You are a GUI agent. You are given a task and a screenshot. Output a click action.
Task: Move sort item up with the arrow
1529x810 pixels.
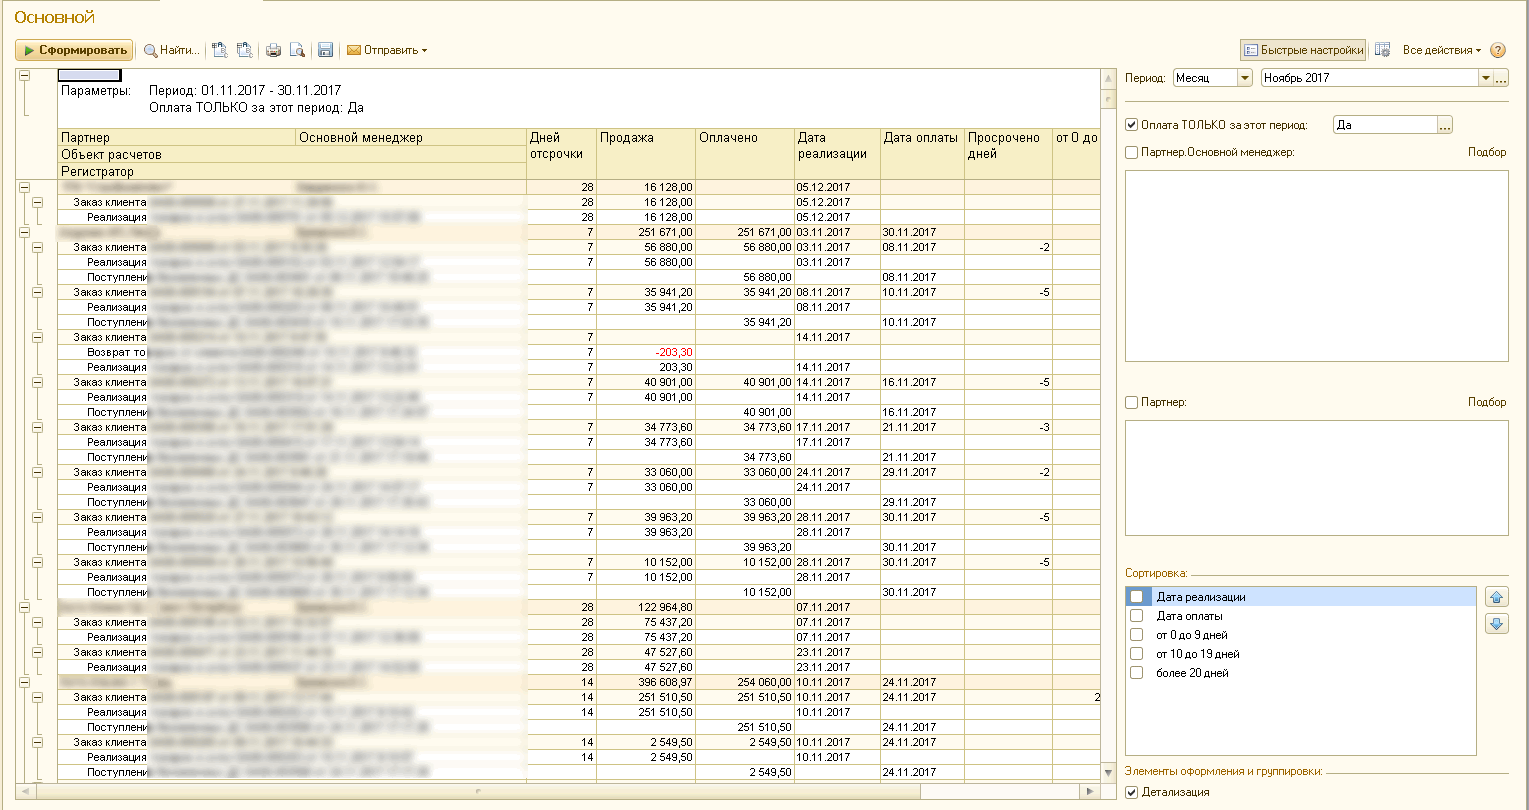coord(1497,597)
